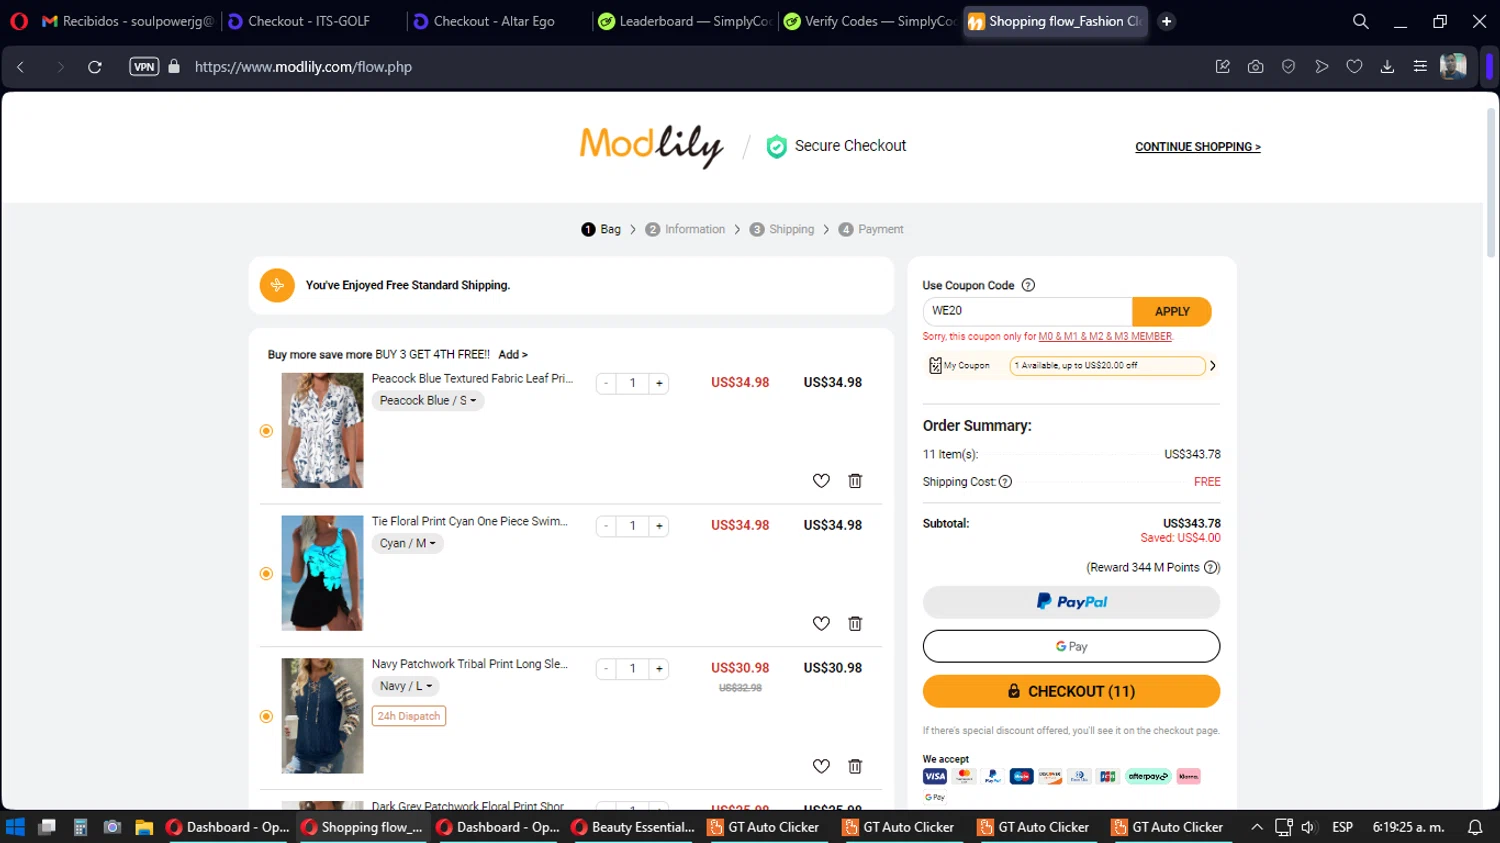The image size is (1500, 843).
Task: Click the browser tab search magnifier
Action: coord(1360,21)
